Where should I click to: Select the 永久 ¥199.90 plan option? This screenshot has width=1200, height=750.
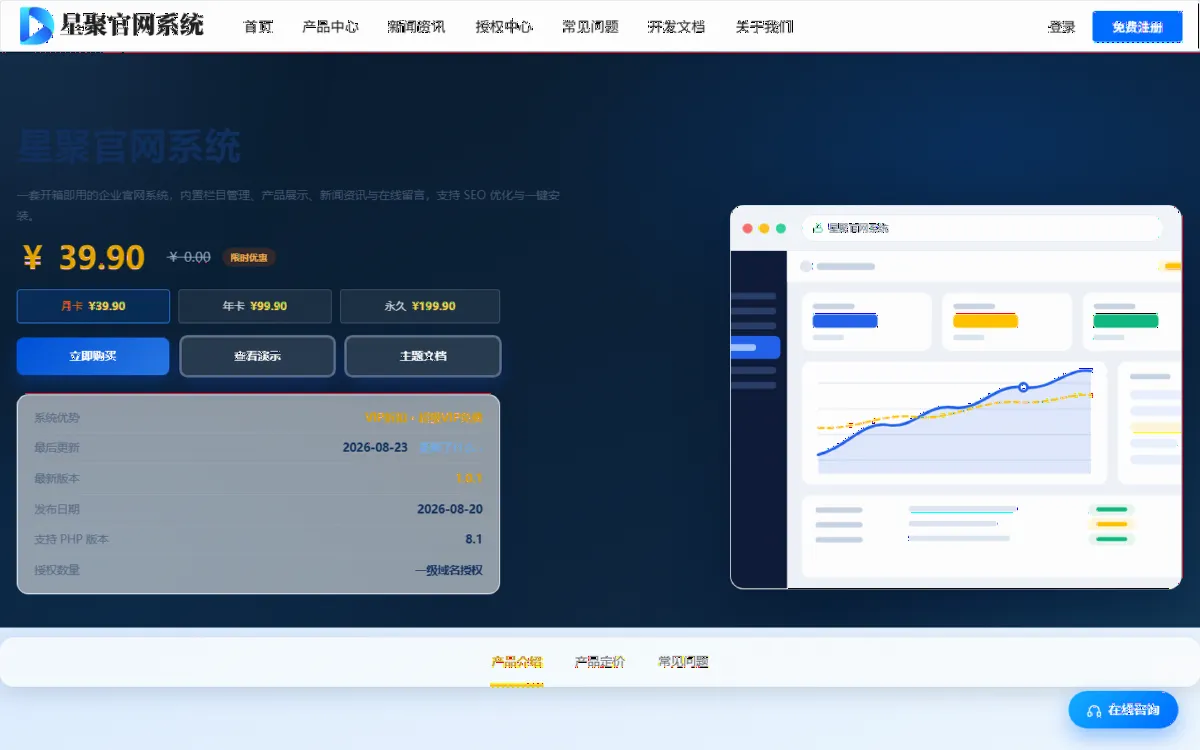pos(420,306)
